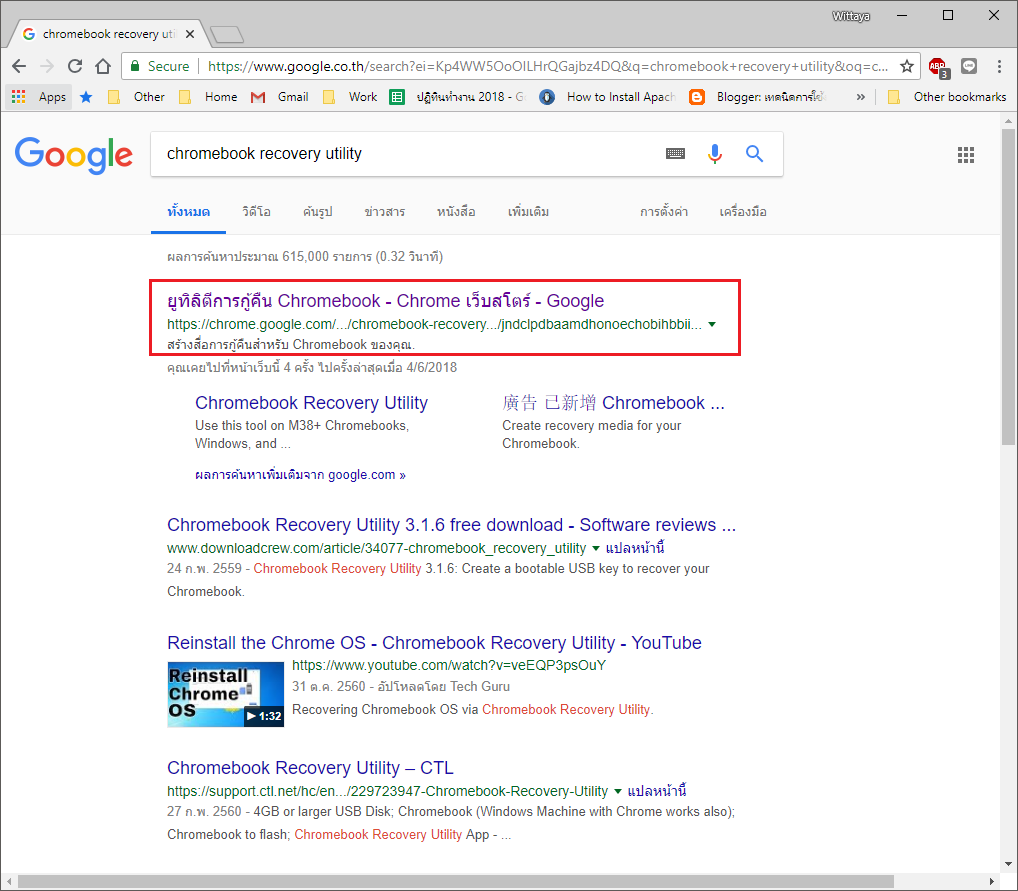Close the chromebook recovery tab
Viewport: 1018px width, 891px height.
[x=190, y=34]
